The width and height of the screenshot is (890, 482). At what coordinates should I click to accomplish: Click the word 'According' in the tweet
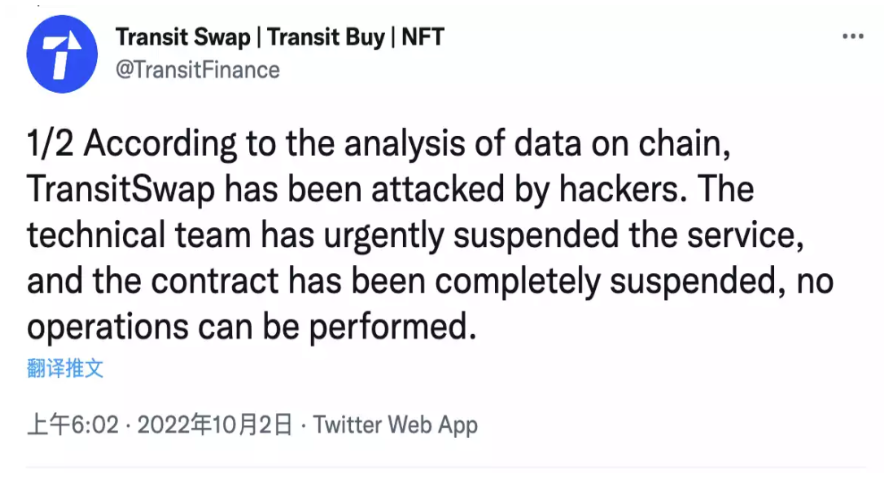[x=160, y=144]
